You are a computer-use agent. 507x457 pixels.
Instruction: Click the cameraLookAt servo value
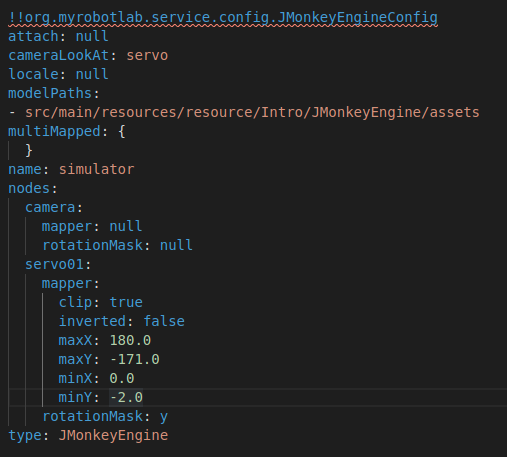click(x=147, y=55)
